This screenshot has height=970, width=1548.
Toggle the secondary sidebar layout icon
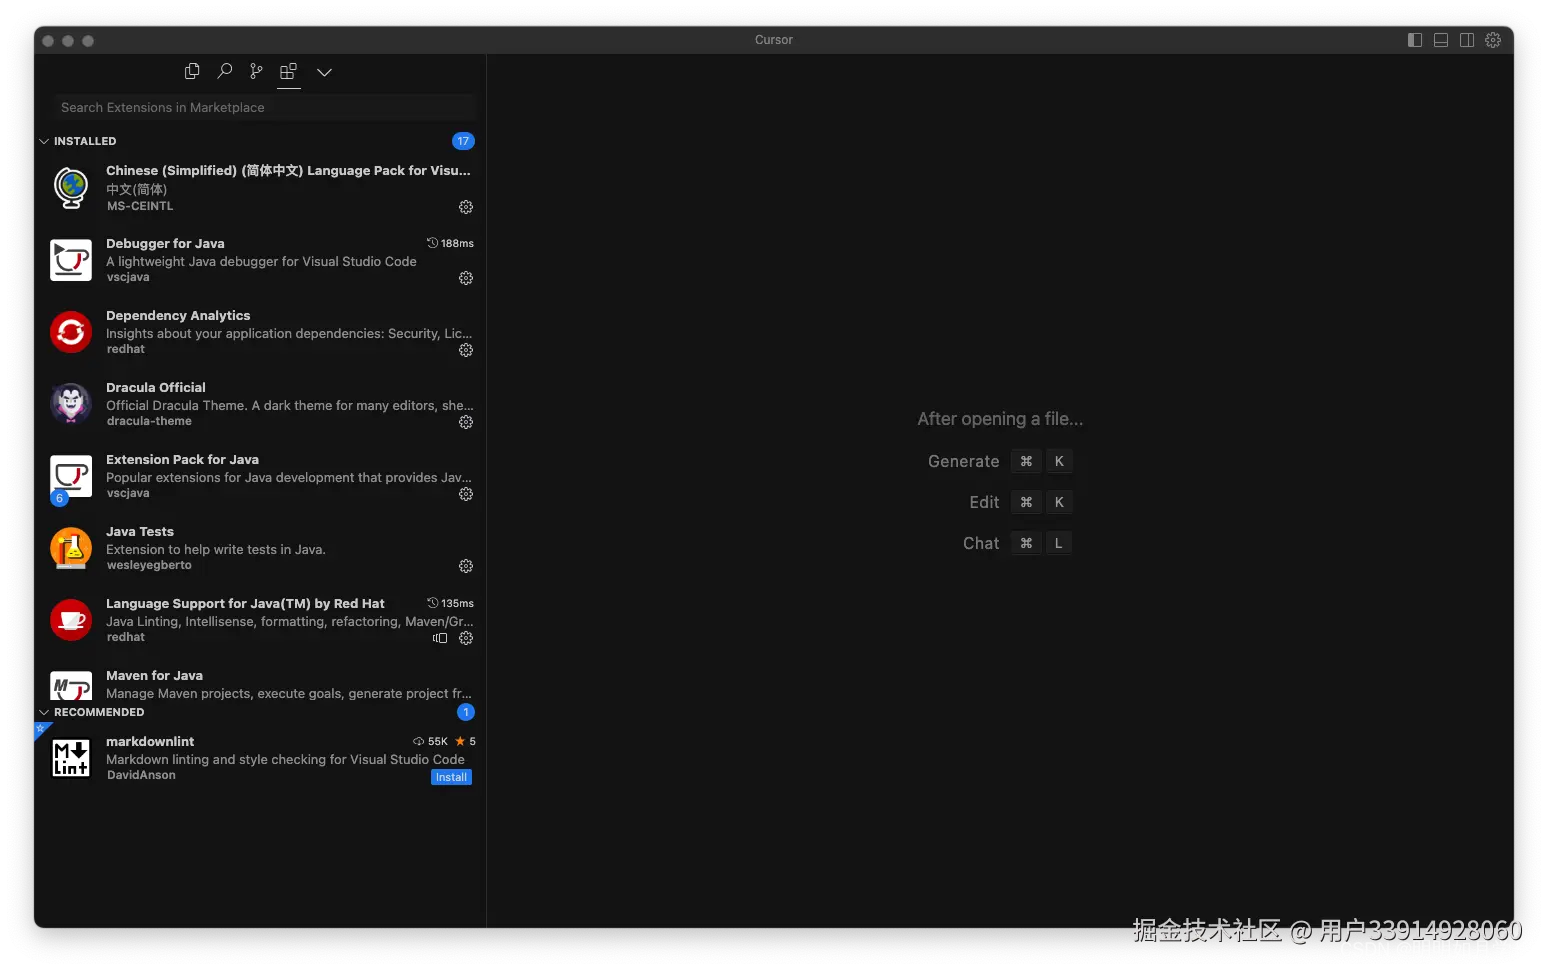(1467, 40)
